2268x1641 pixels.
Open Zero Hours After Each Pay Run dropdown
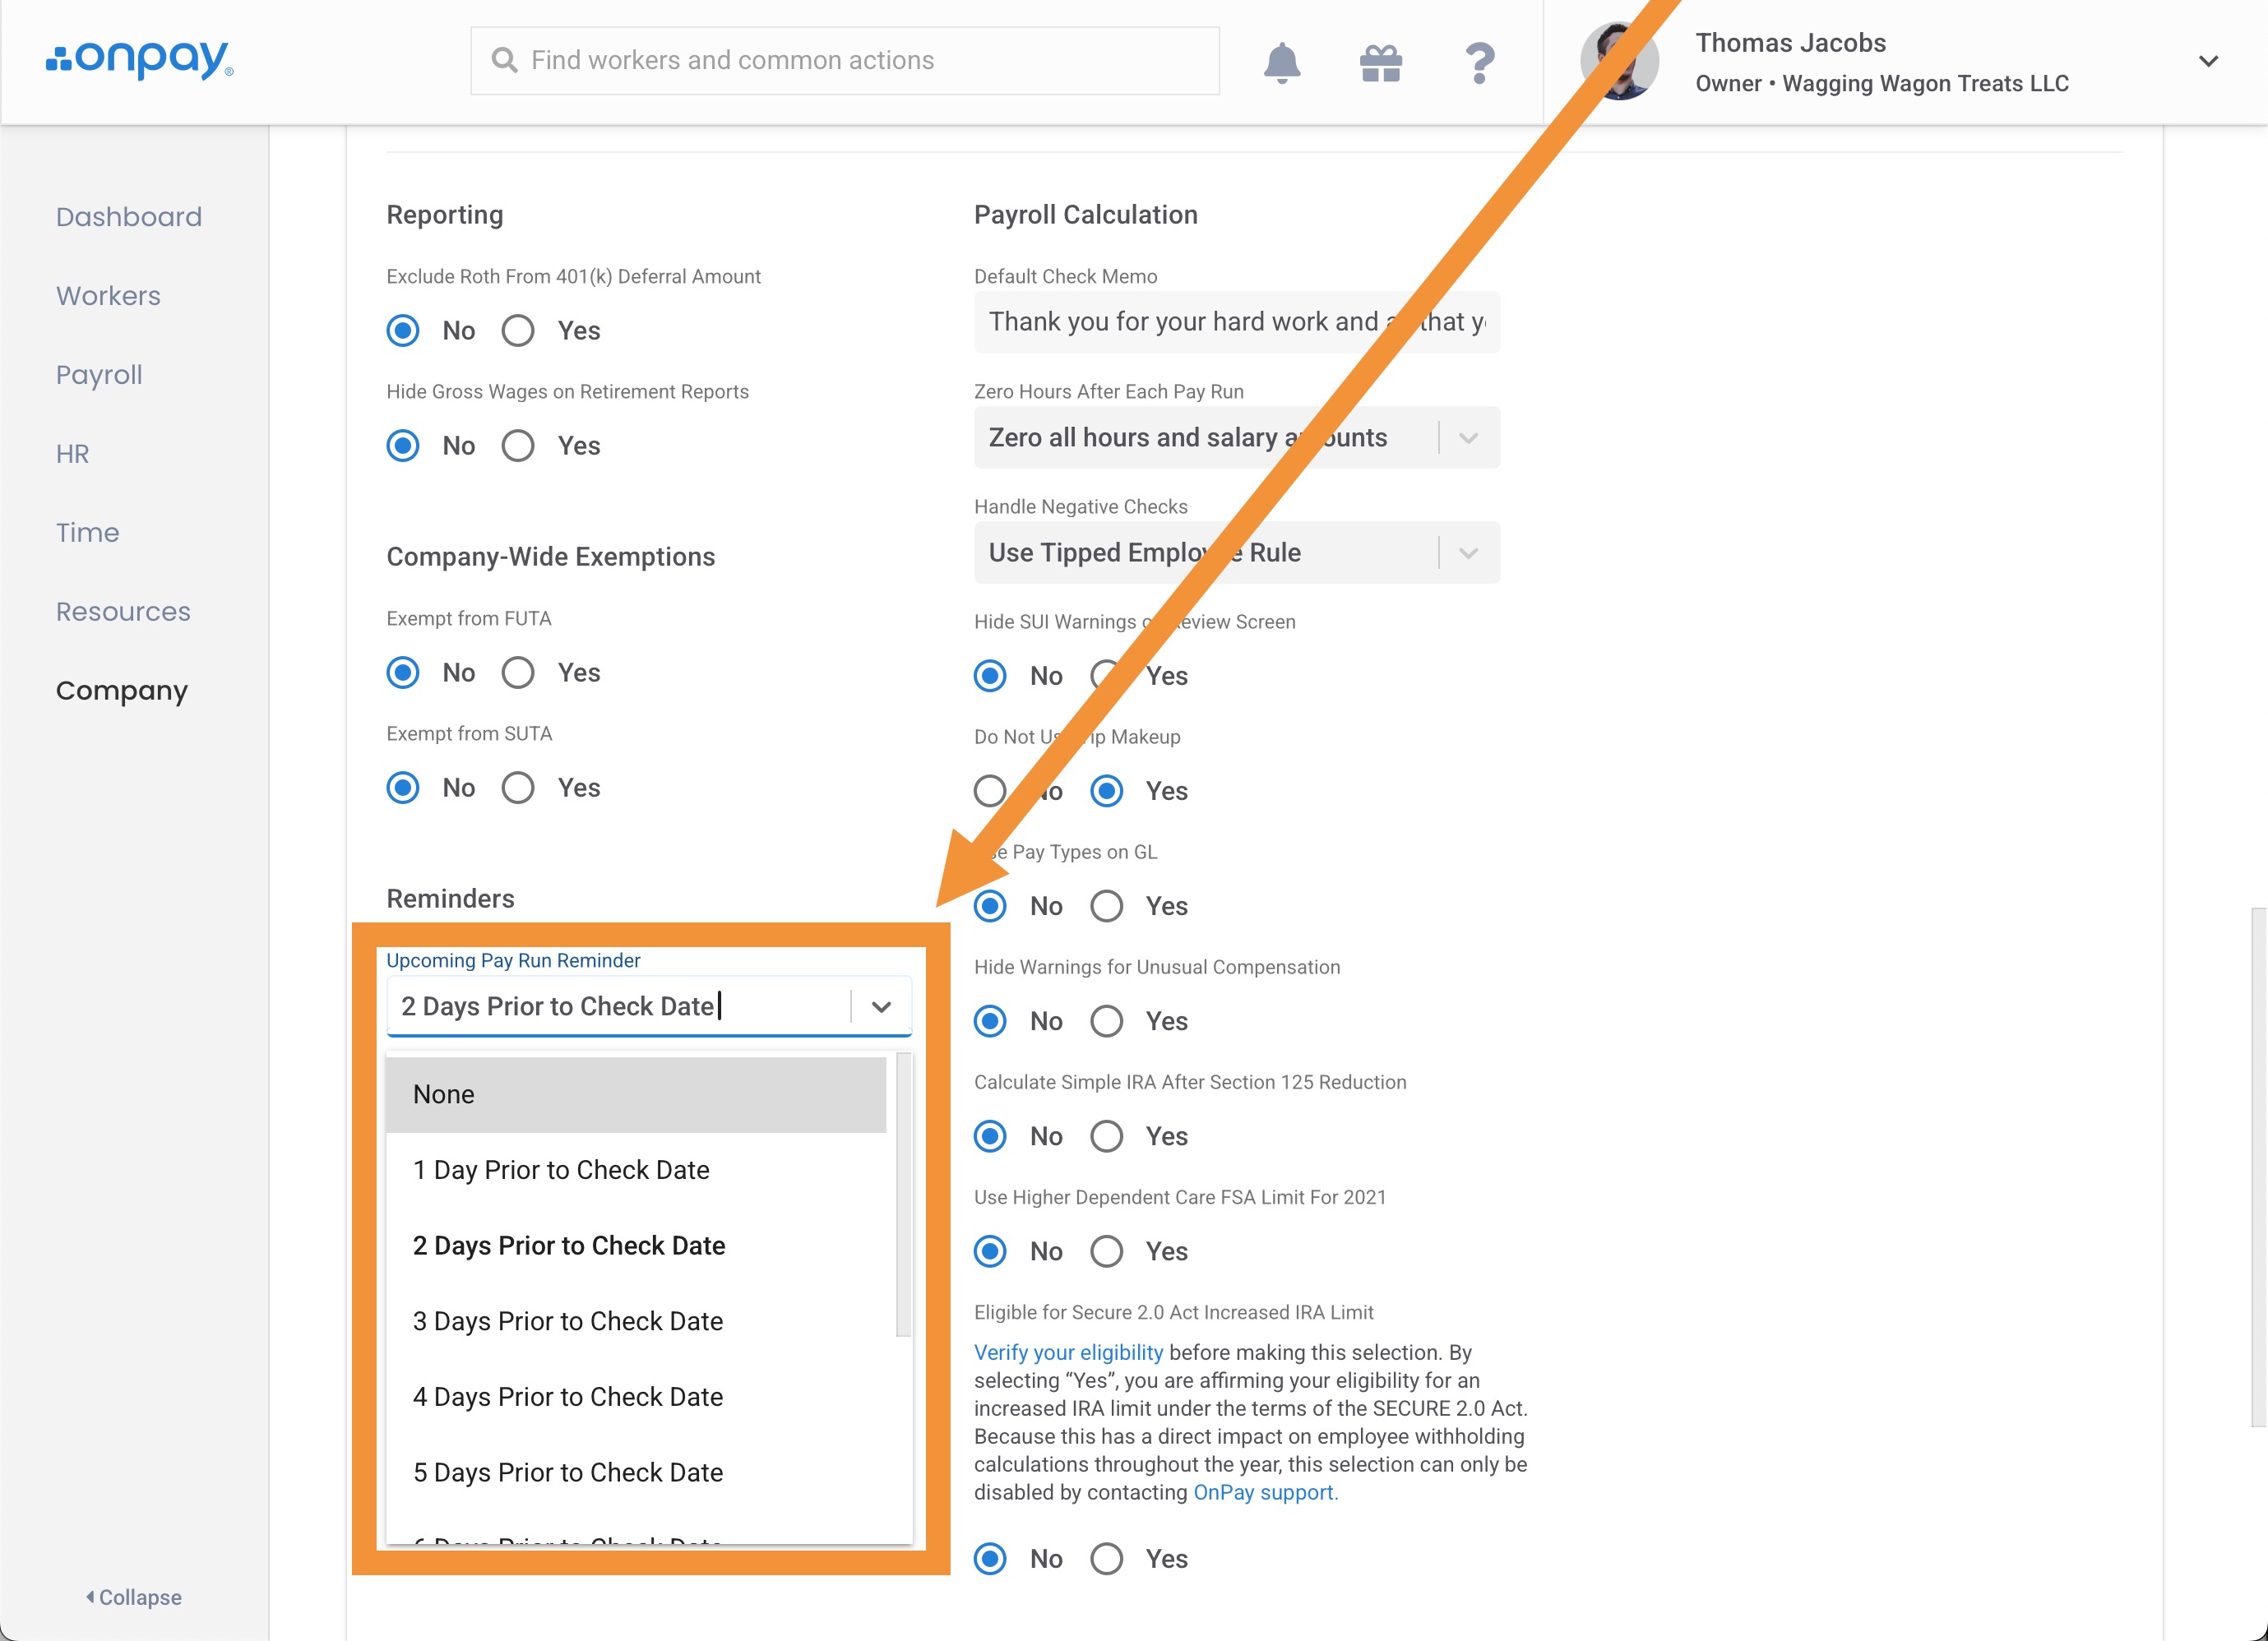(x=1467, y=438)
